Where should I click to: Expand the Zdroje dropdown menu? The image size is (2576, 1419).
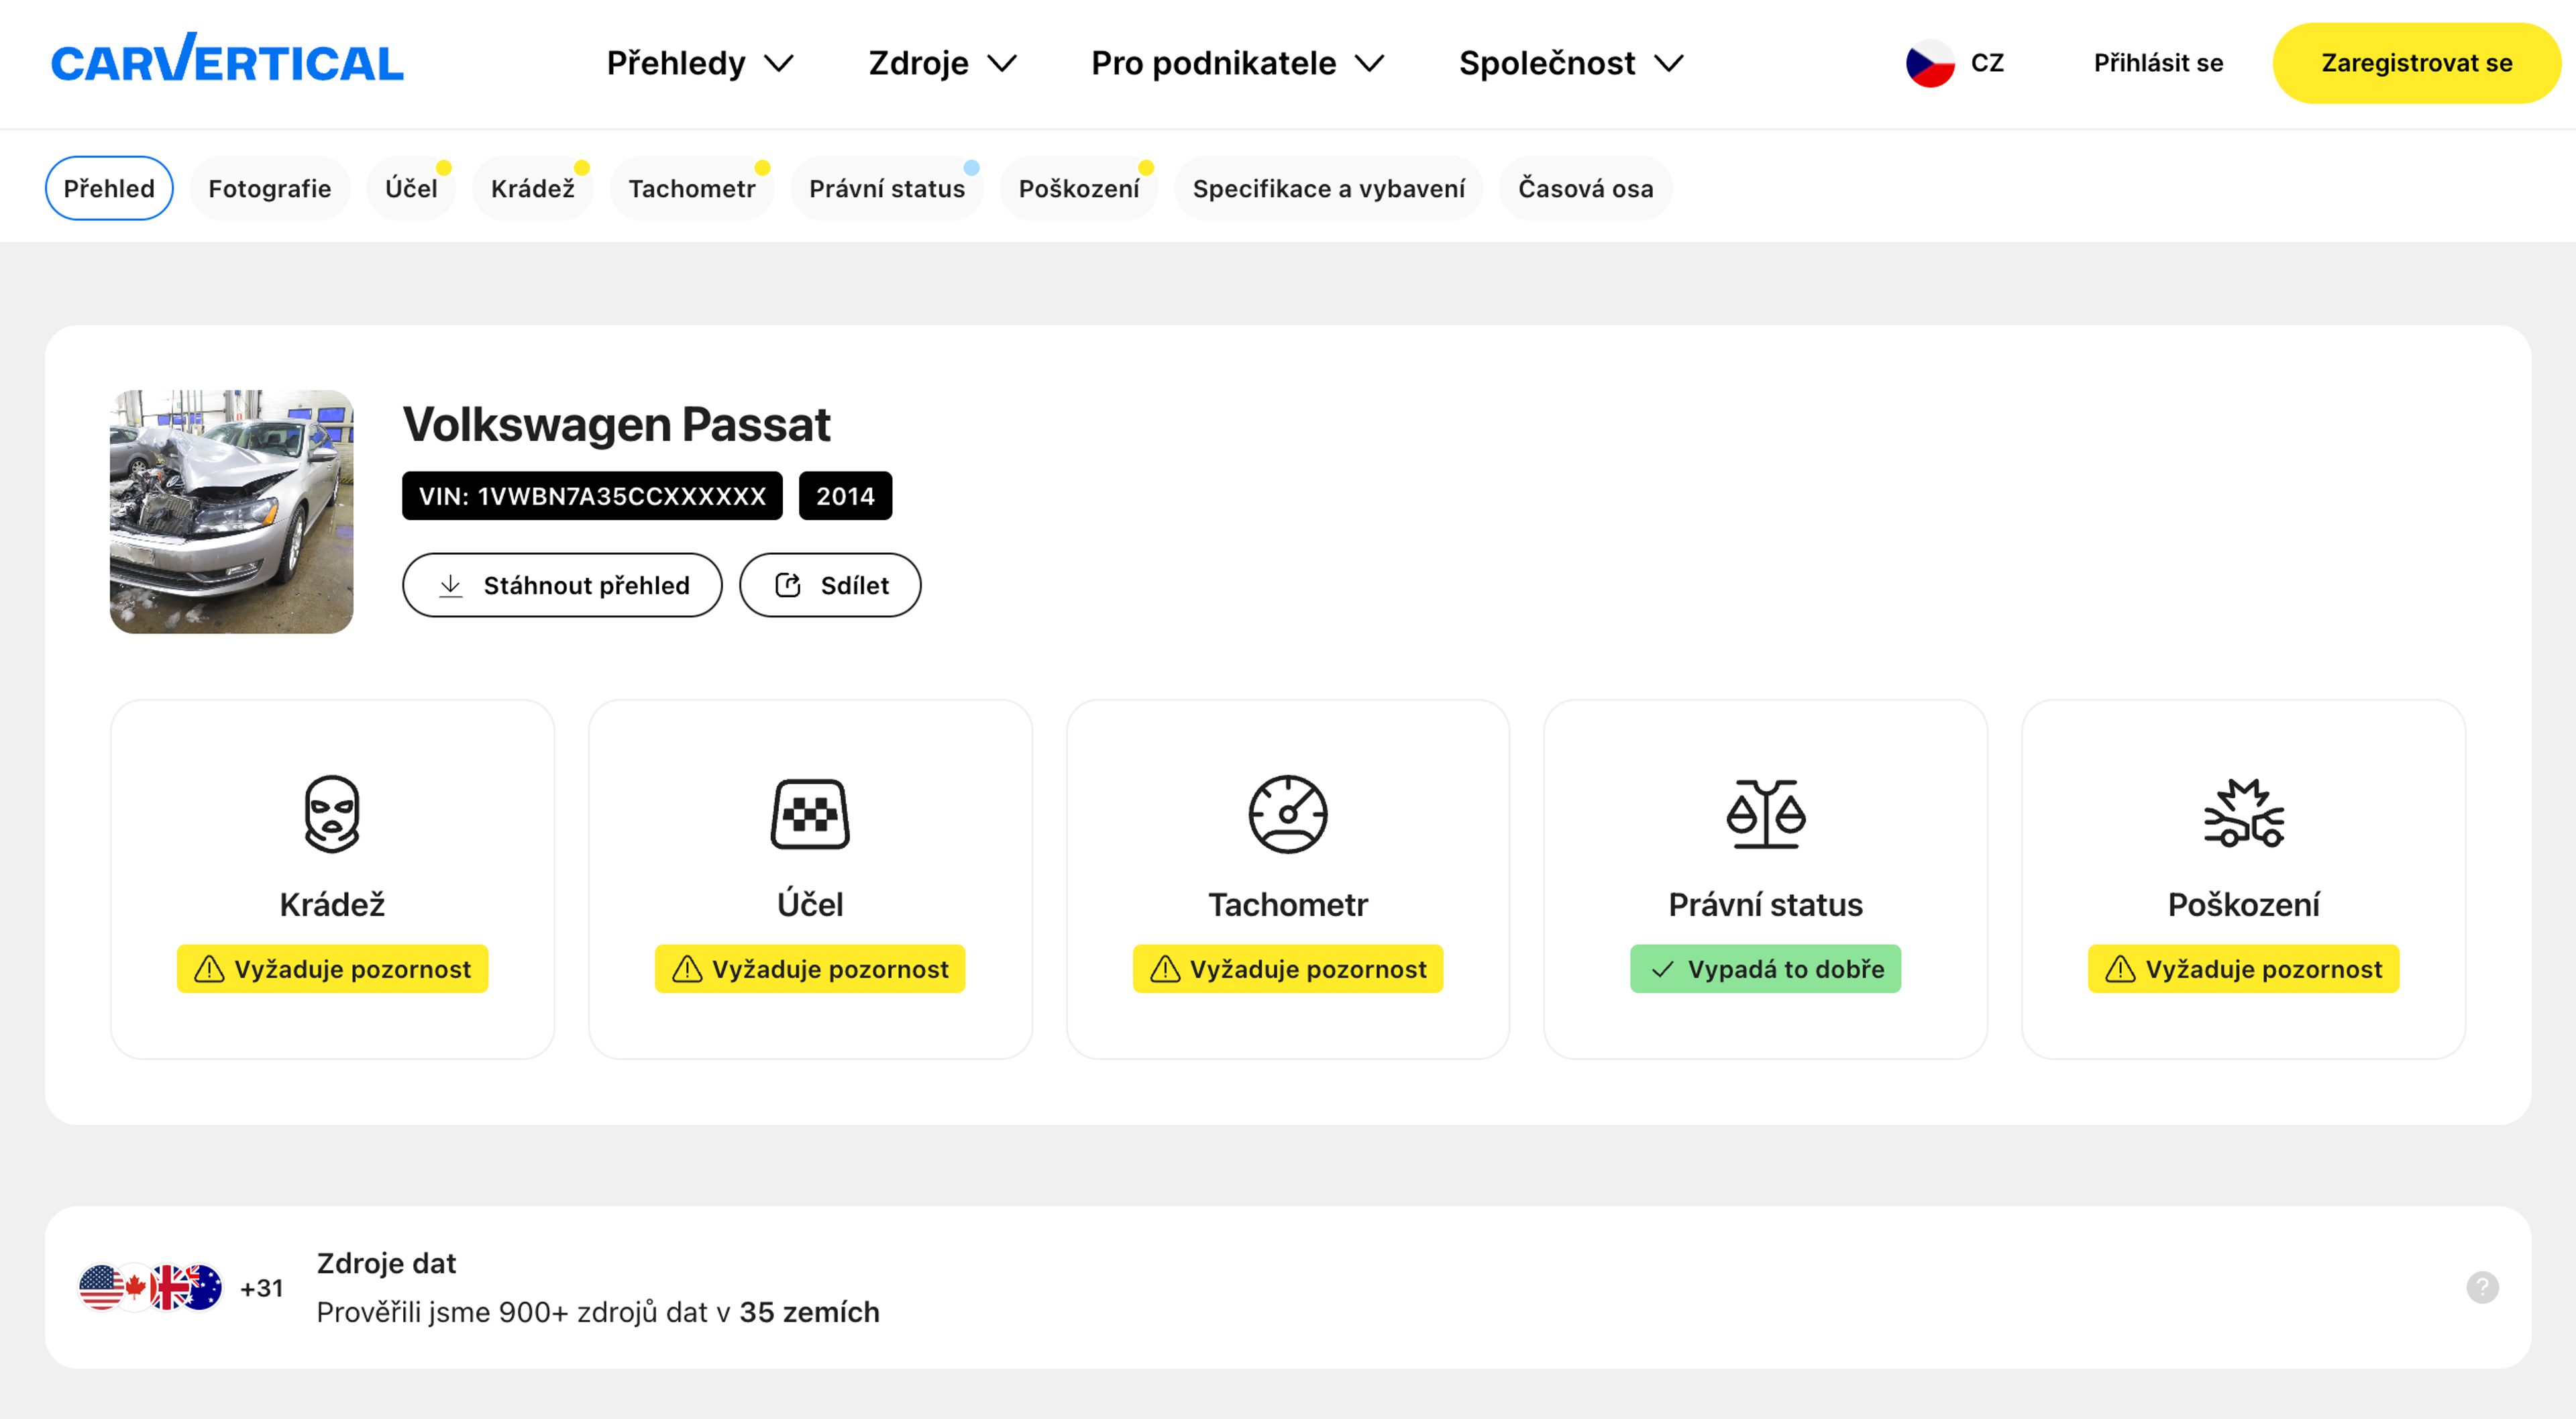941,63
